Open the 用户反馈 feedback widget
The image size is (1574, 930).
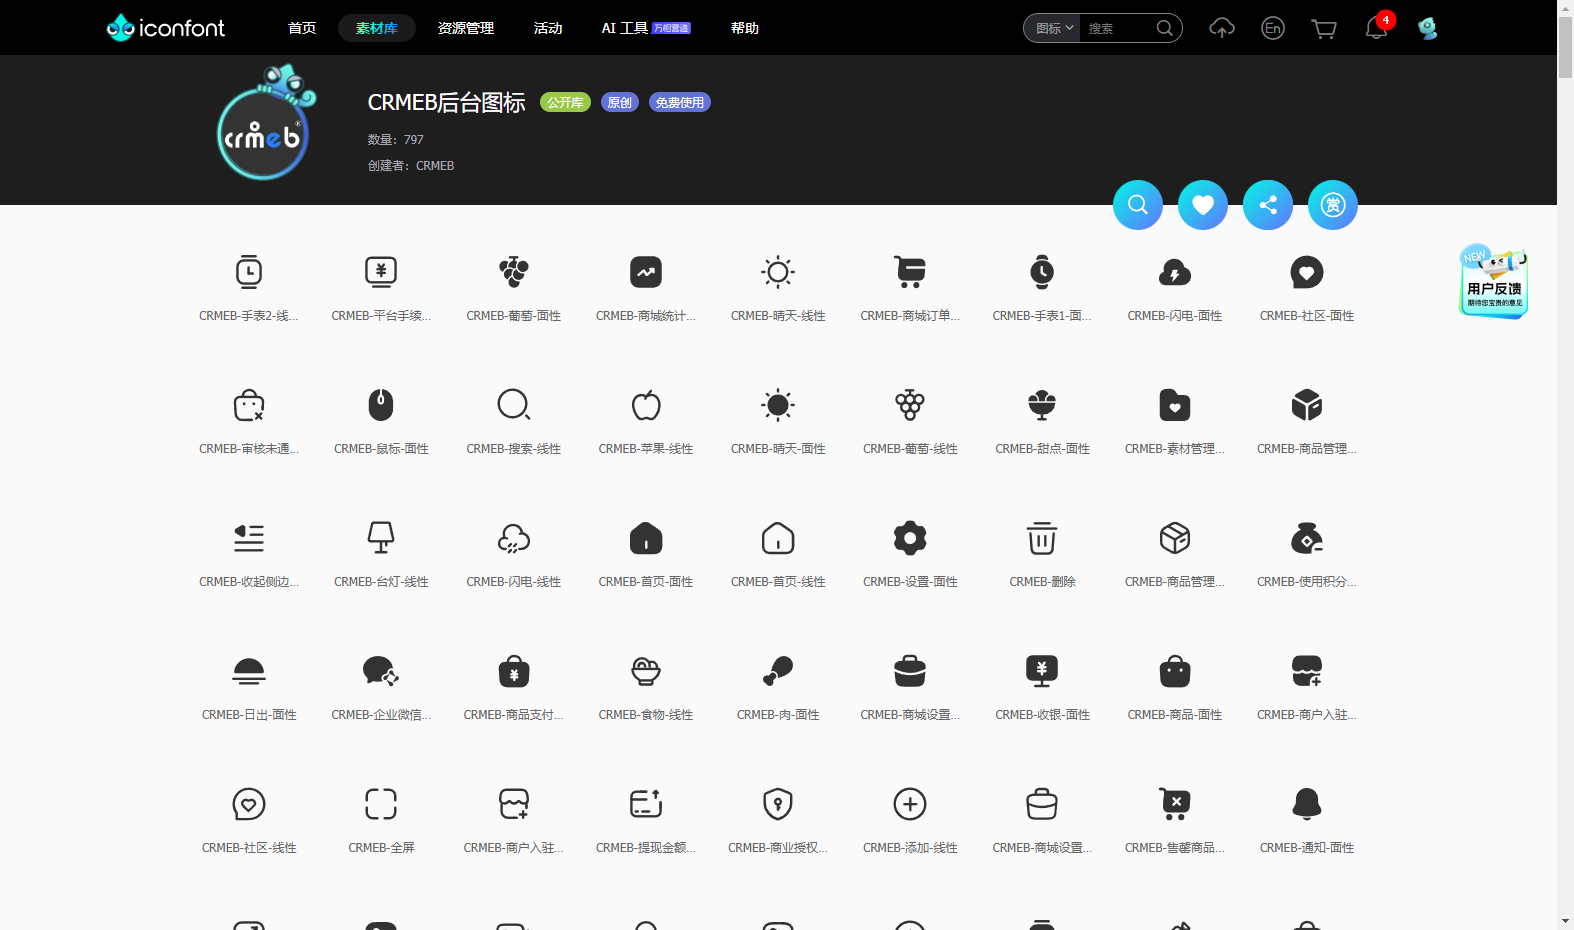click(x=1494, y=282)
